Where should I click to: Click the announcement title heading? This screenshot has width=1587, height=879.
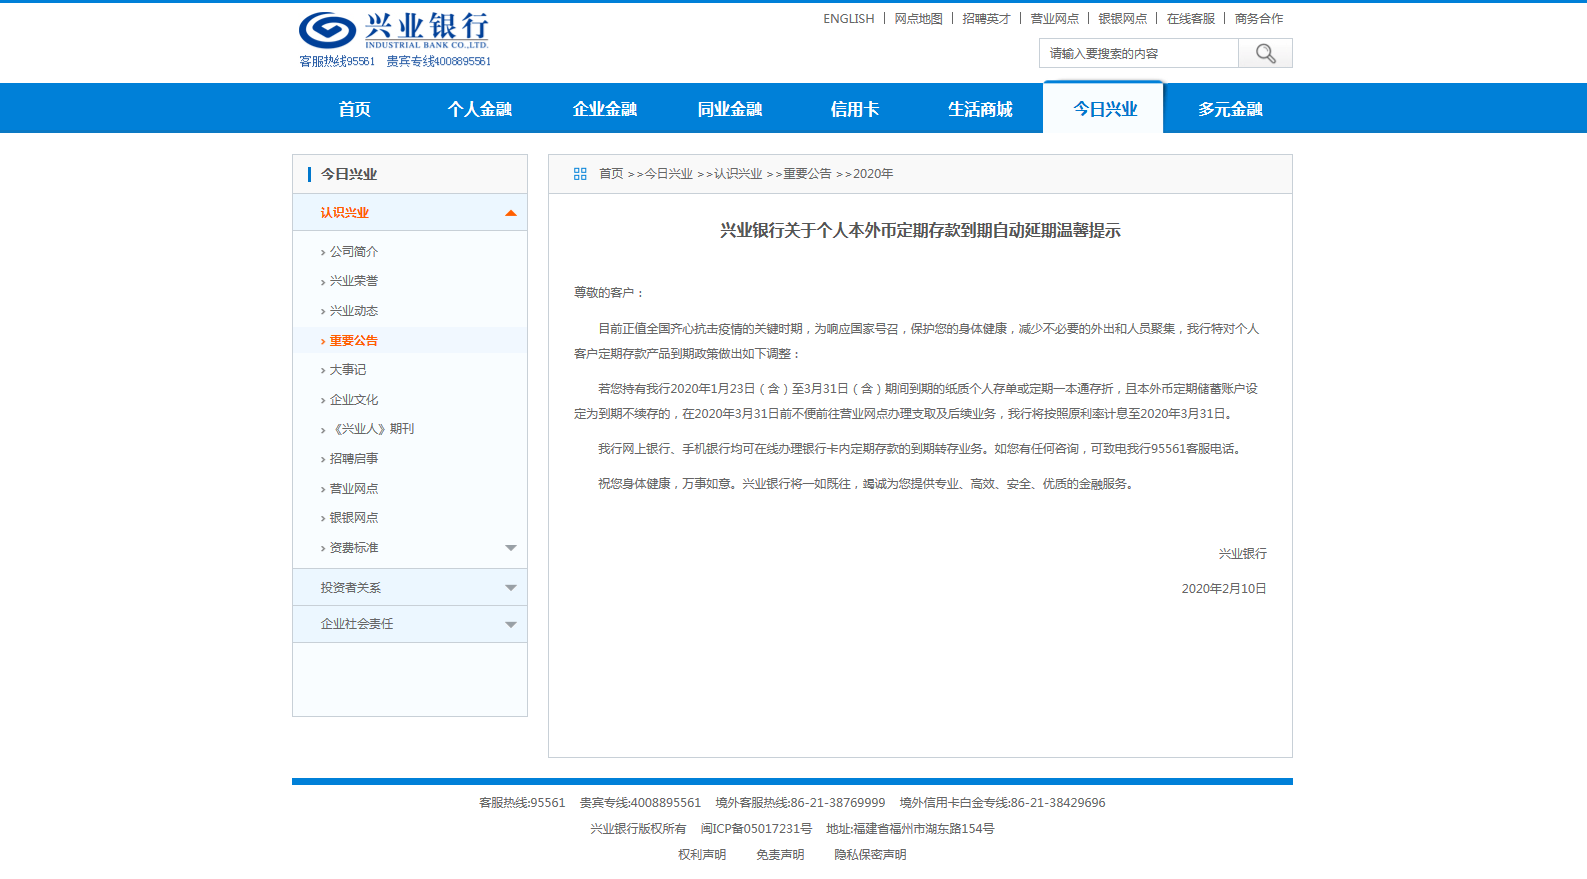[920, 231]
